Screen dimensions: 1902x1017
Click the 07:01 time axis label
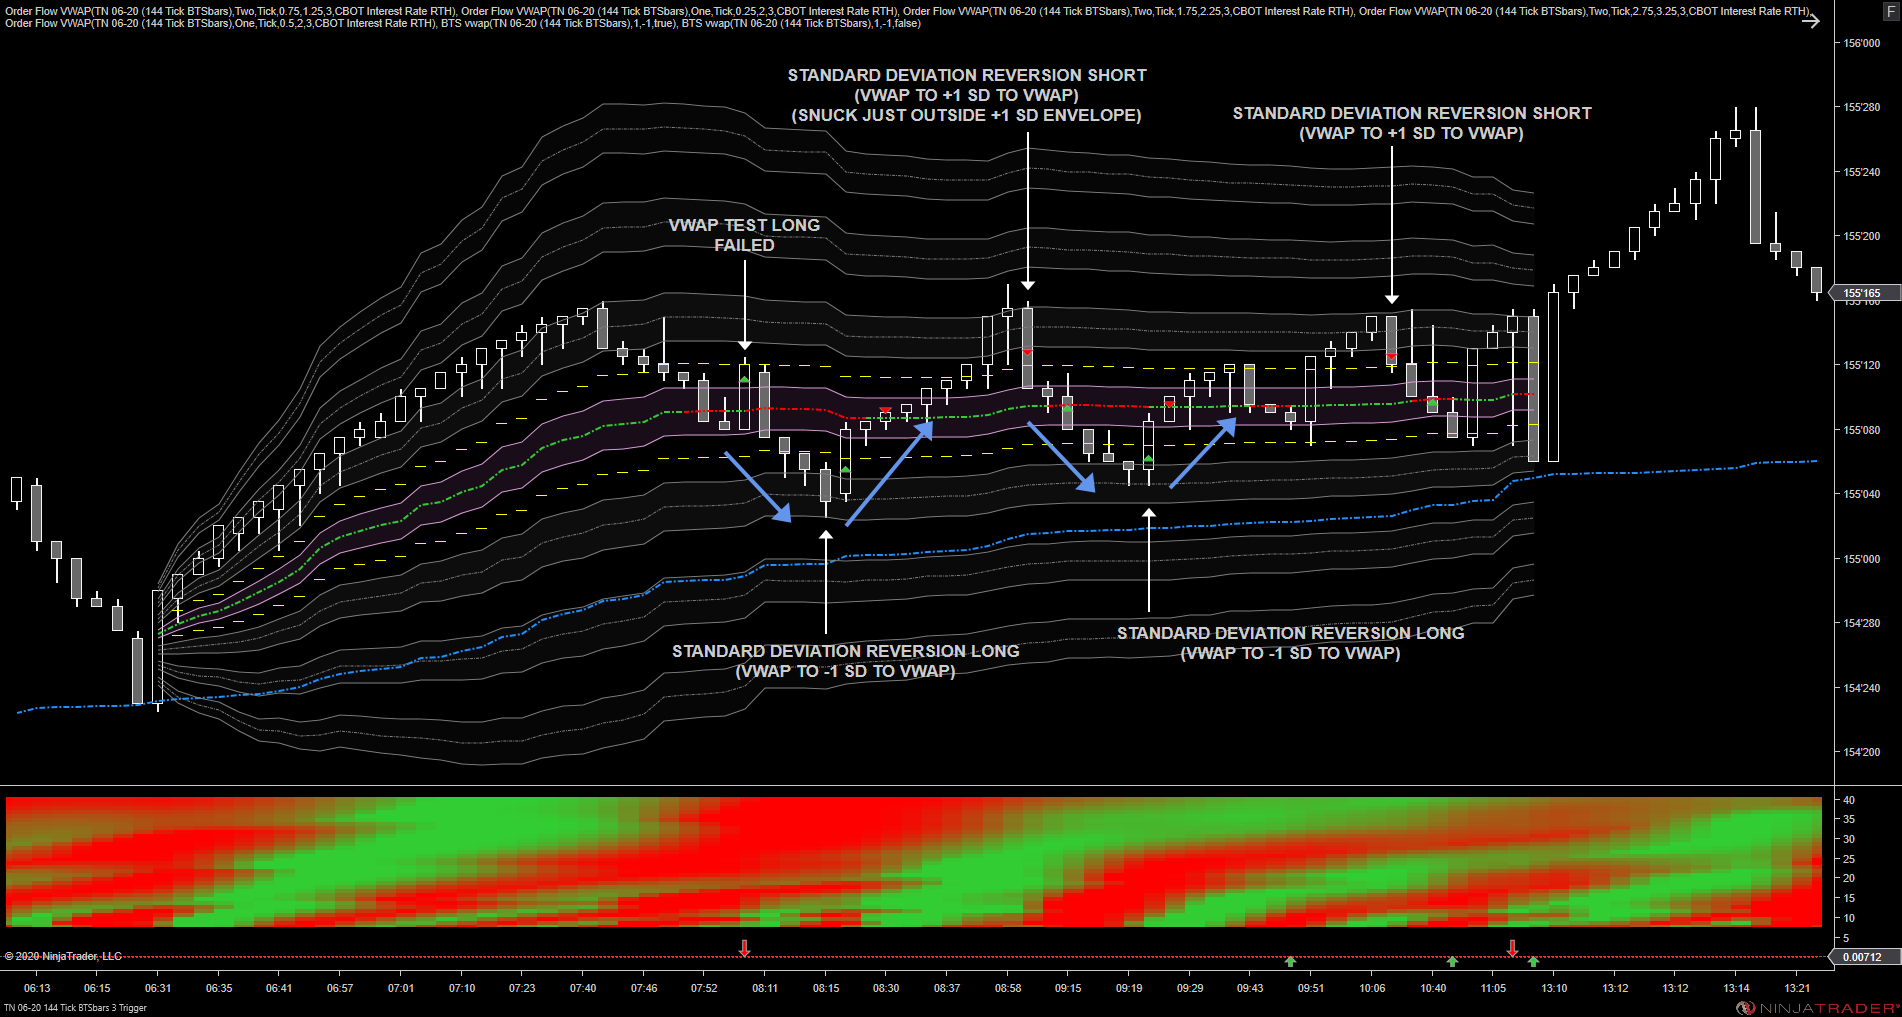coord(401,988)
